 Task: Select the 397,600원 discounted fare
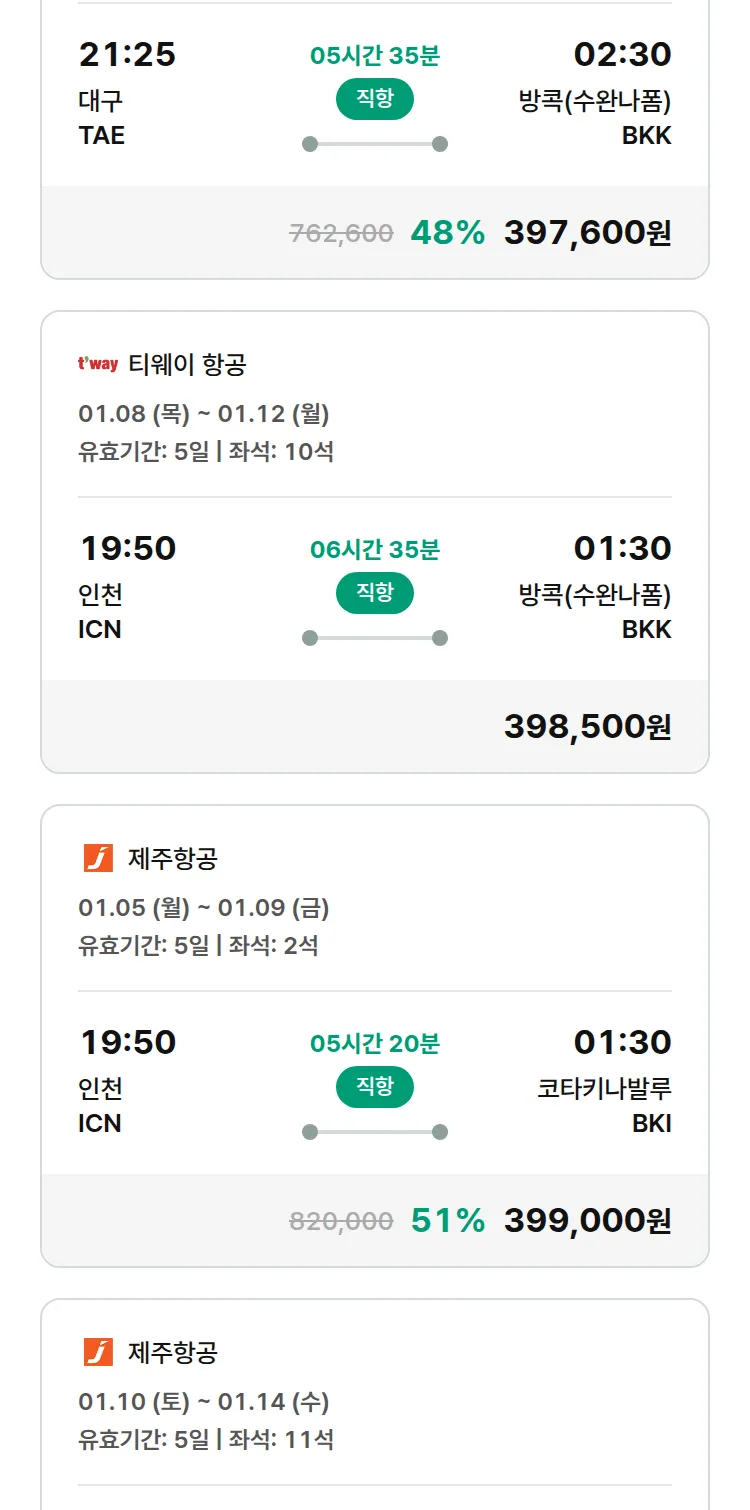tap(587, 233)
